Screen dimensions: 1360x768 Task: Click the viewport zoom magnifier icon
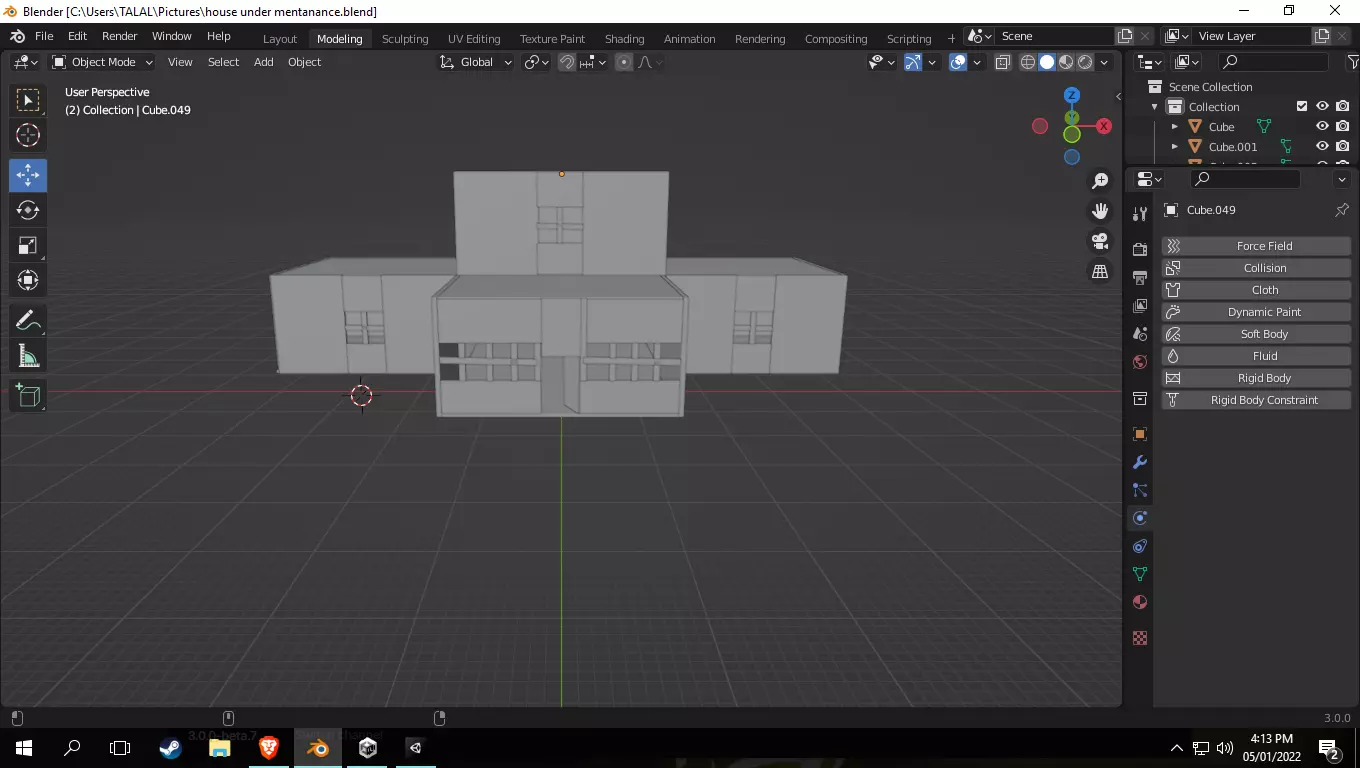click(x=1100, y=180)
